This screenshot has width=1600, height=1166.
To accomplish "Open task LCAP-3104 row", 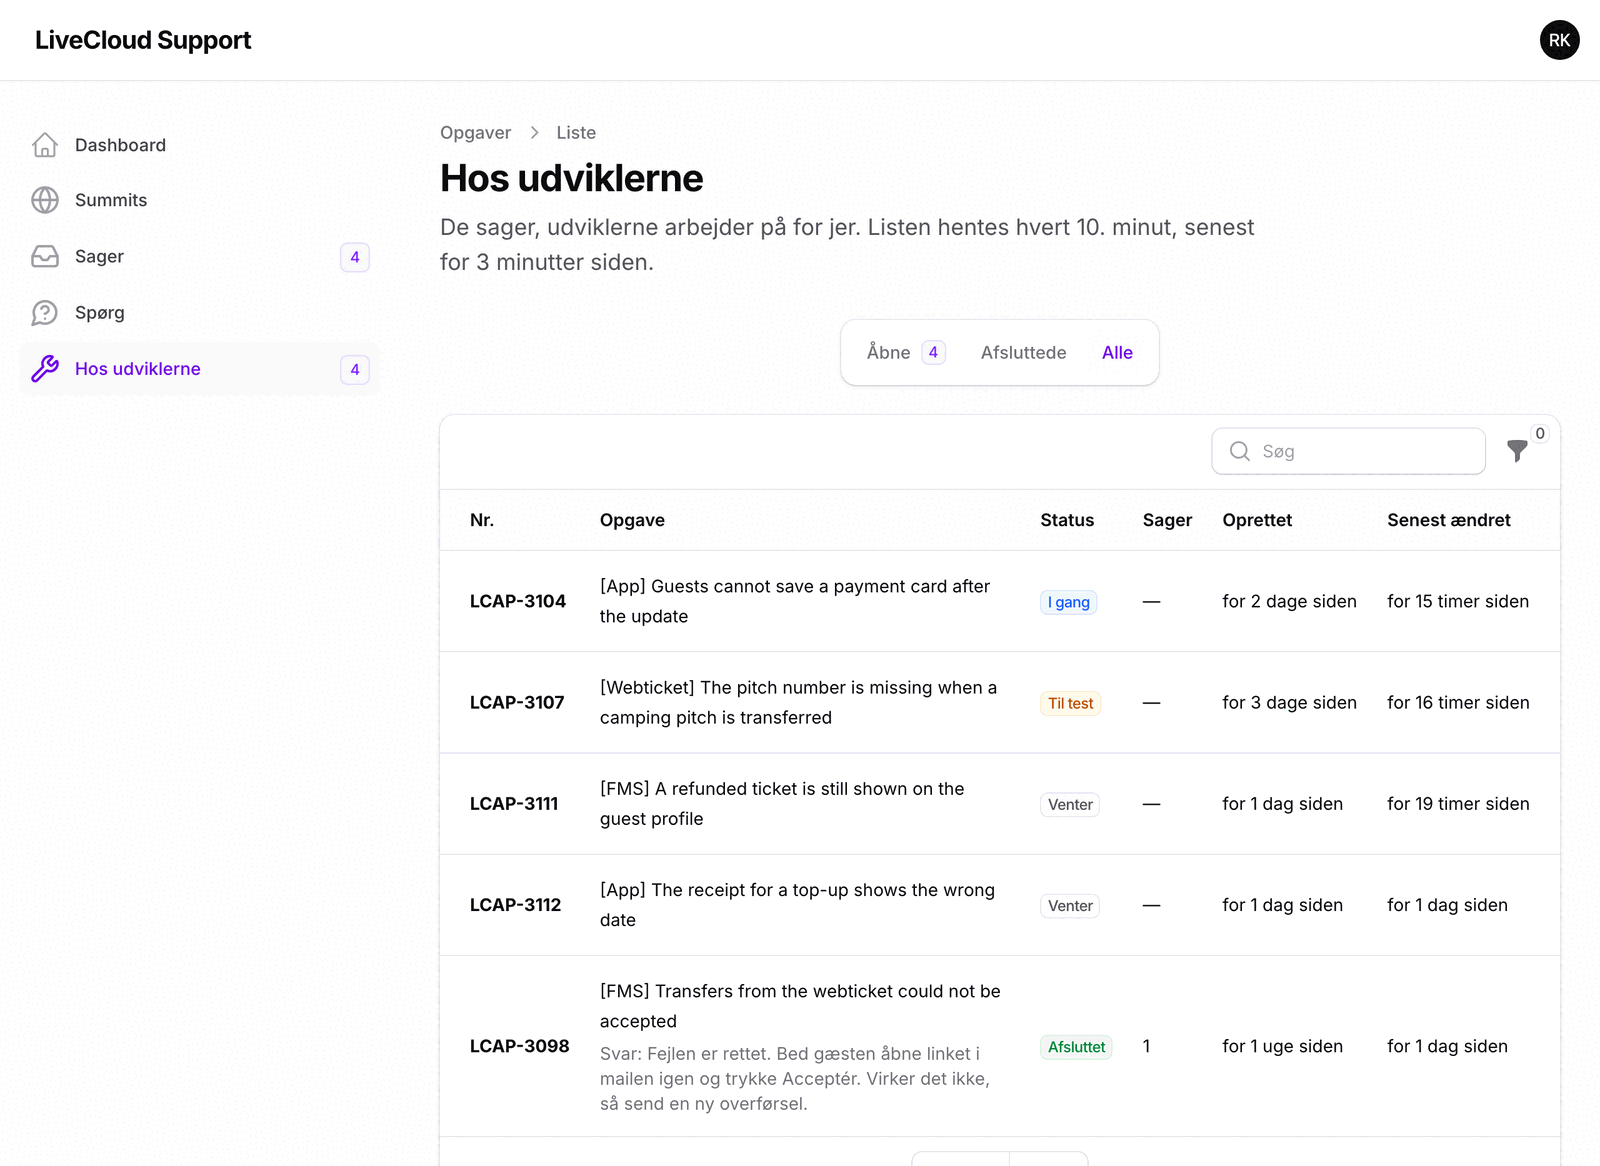I will tap(1000, 601).
